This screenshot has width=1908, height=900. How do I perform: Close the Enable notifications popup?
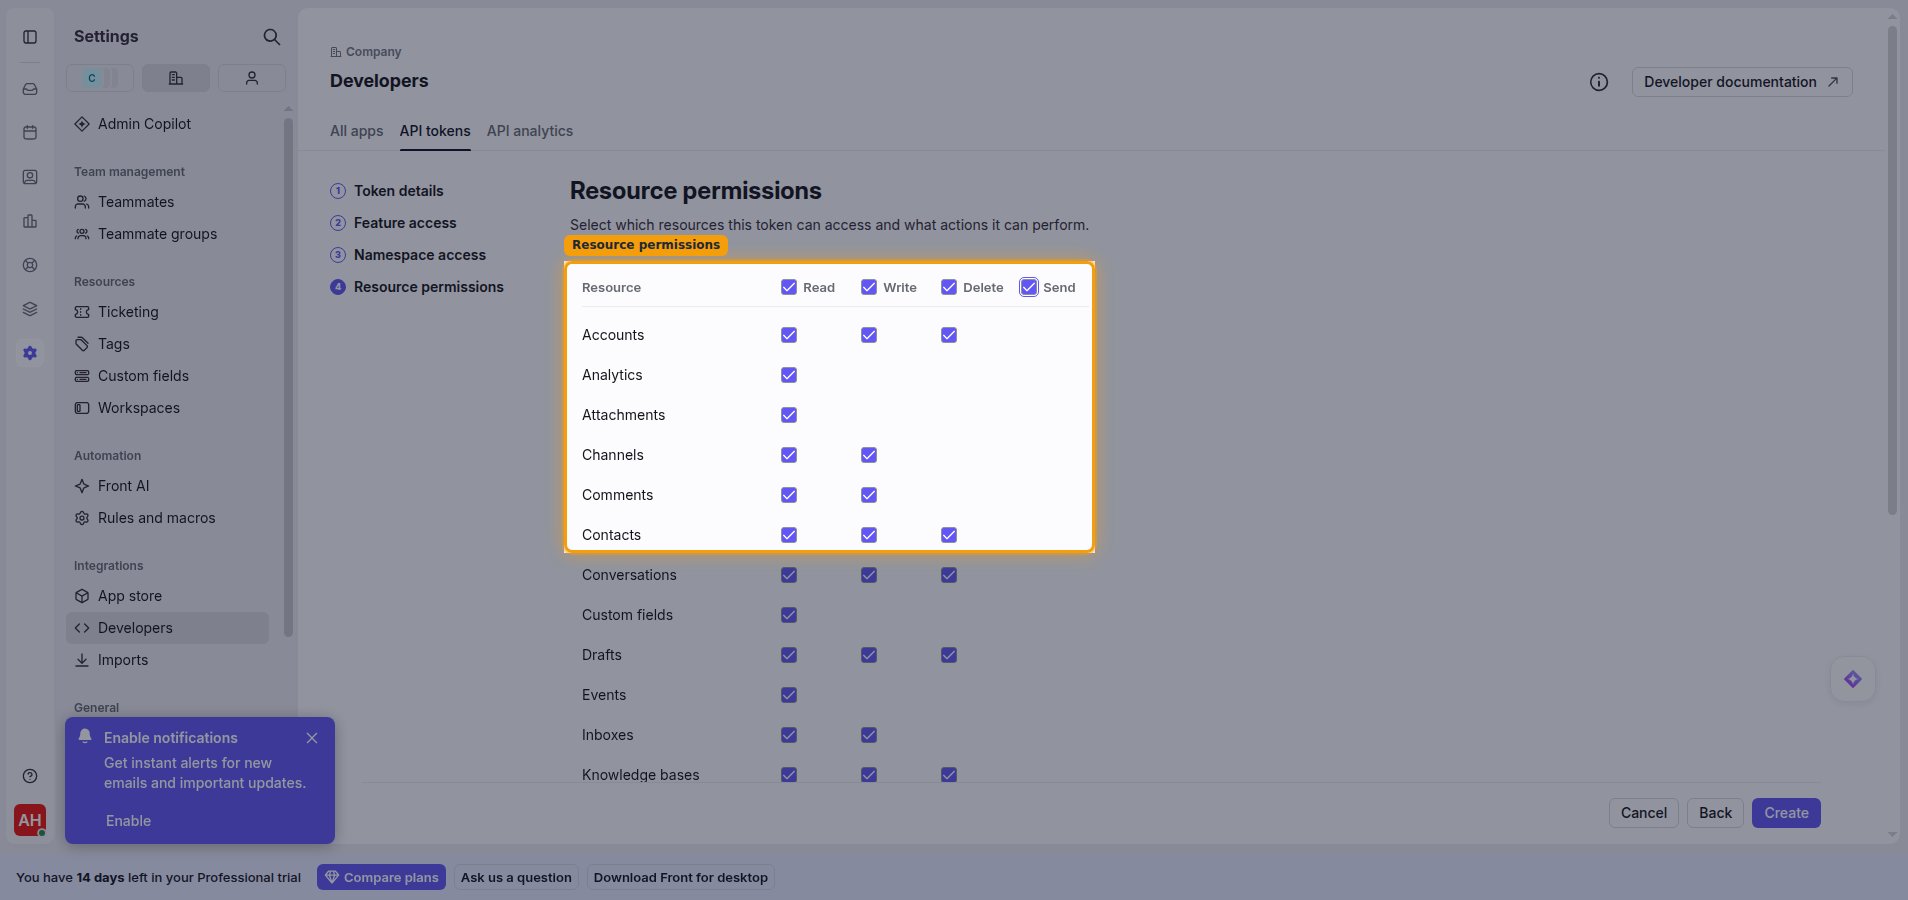point(312,738)
